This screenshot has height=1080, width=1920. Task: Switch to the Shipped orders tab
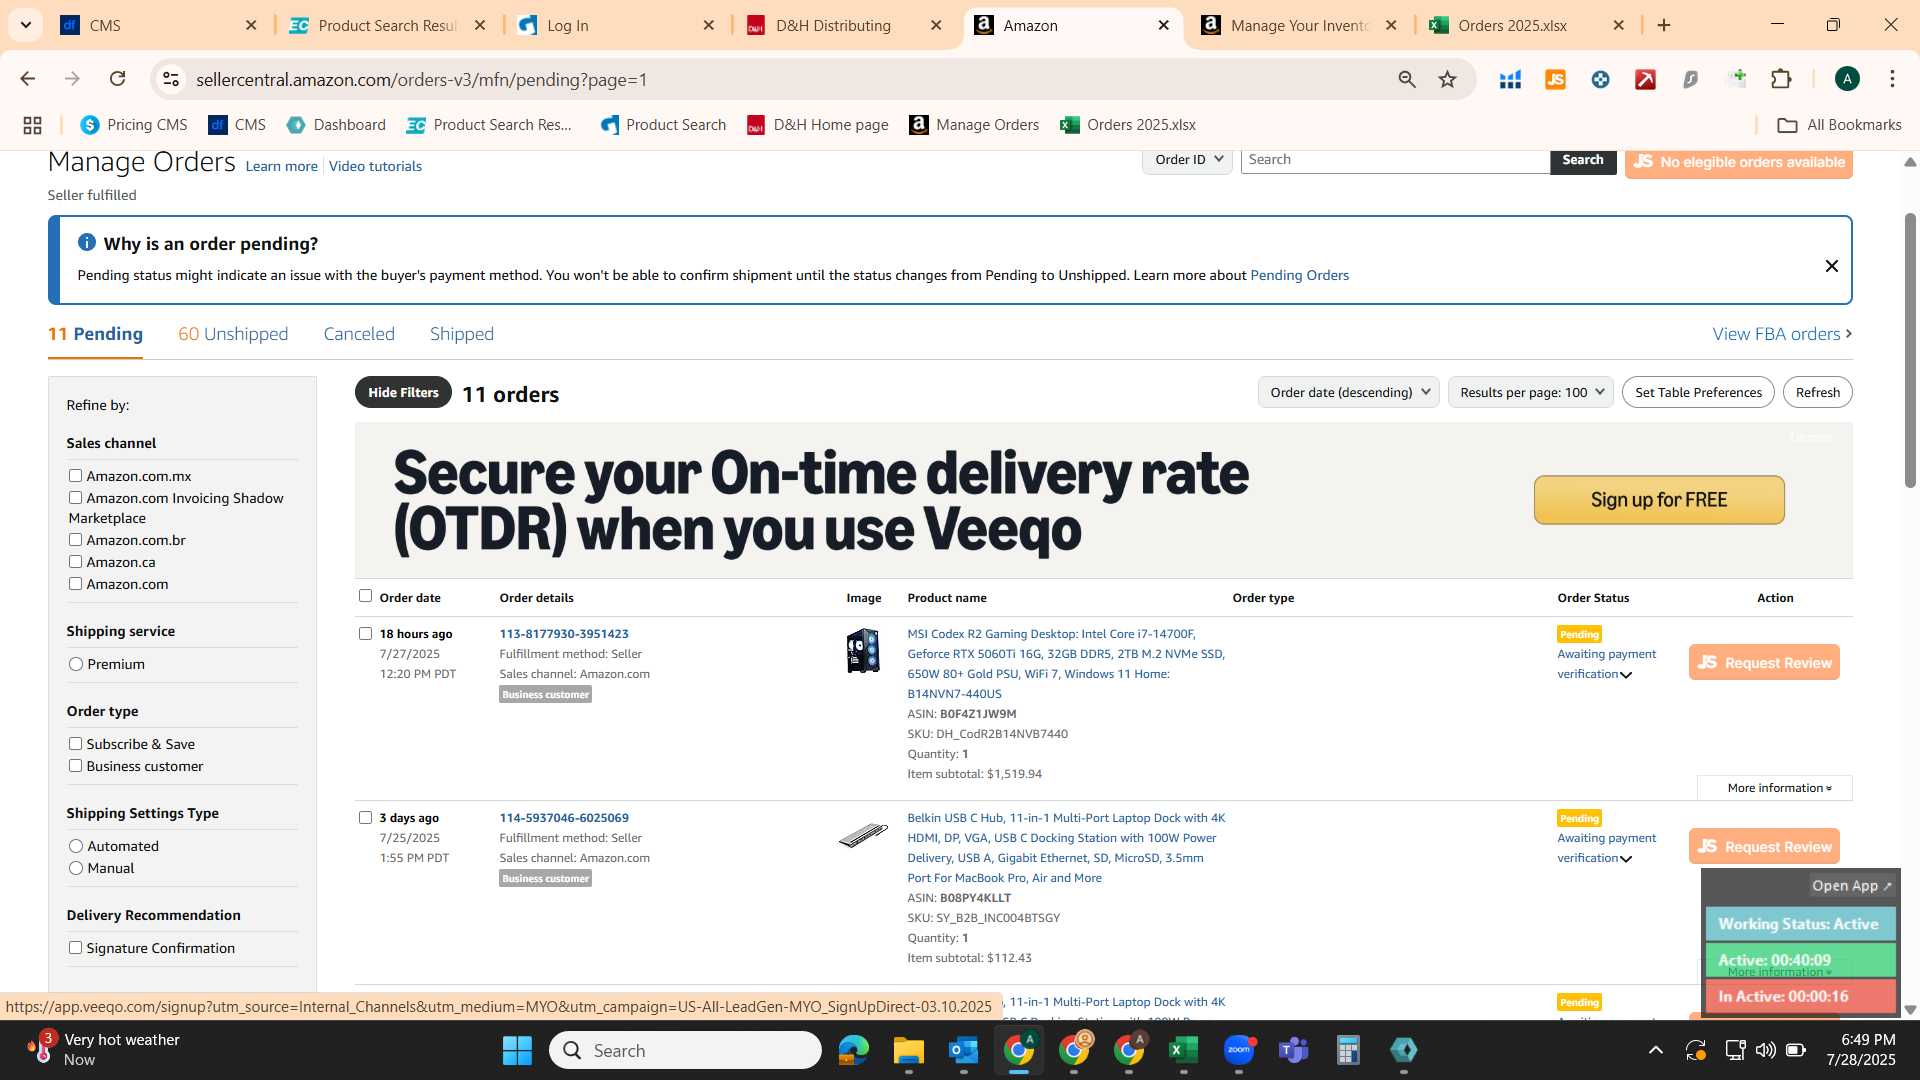tap(462, 334)
